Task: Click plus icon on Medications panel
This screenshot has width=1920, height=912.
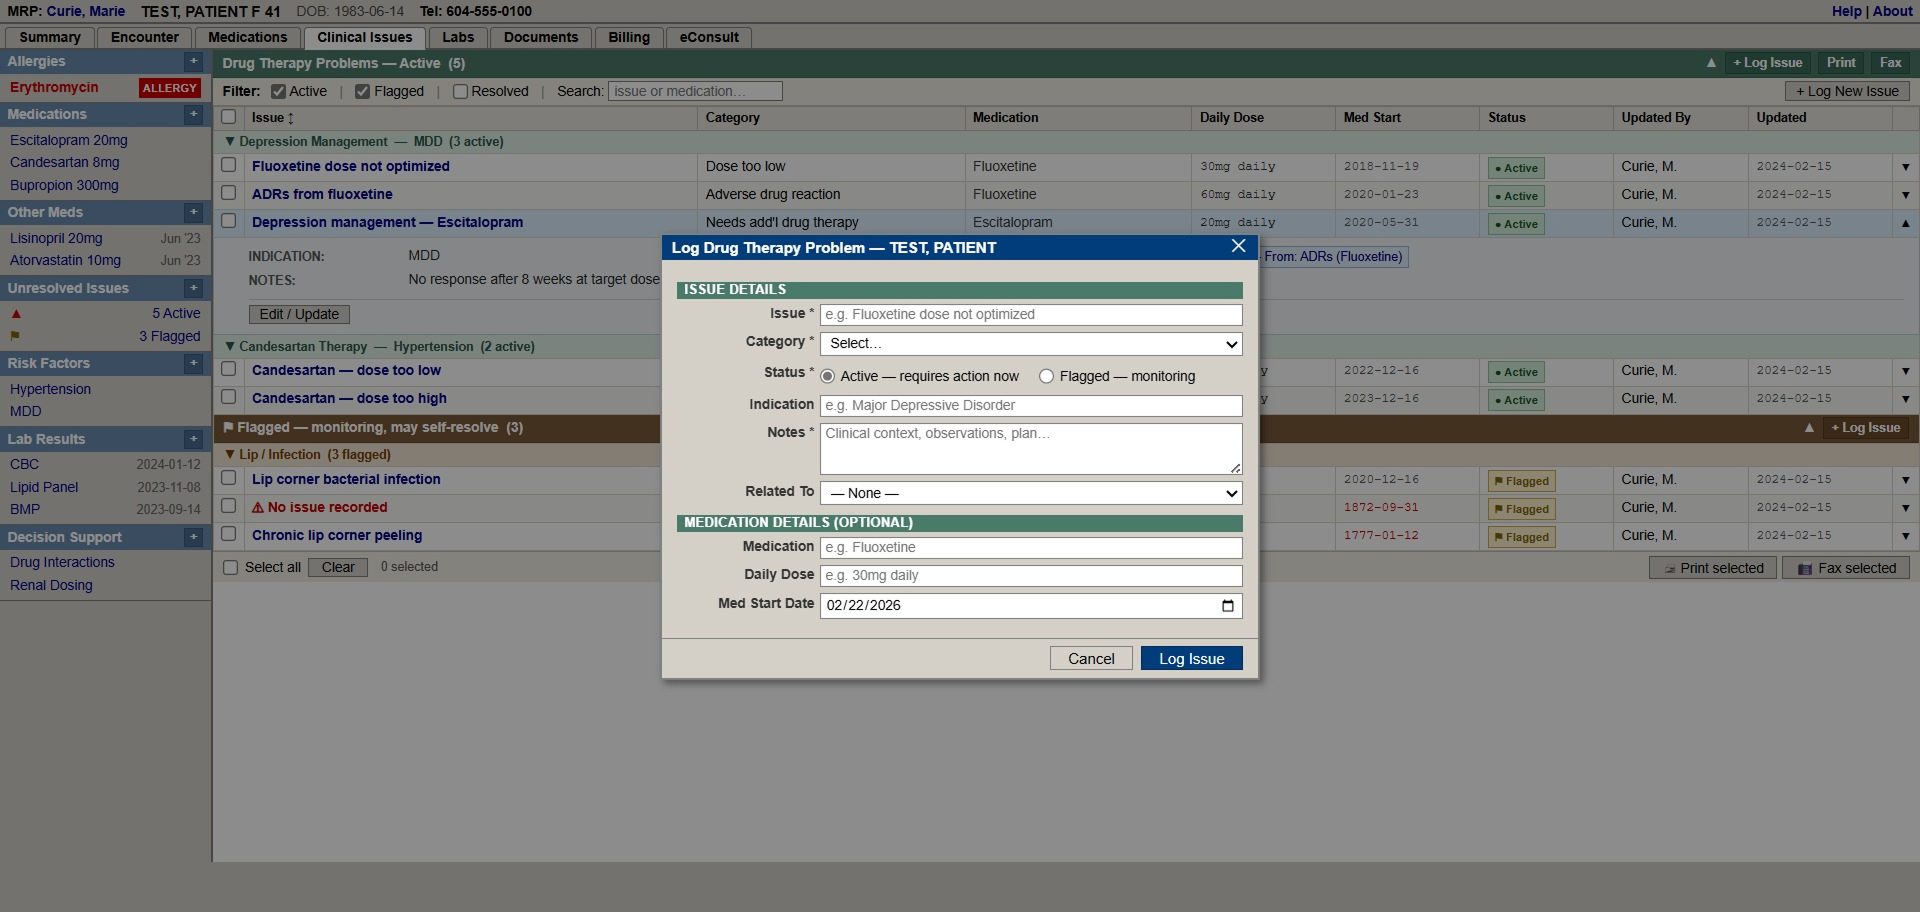Action: [x=194, y=115]
